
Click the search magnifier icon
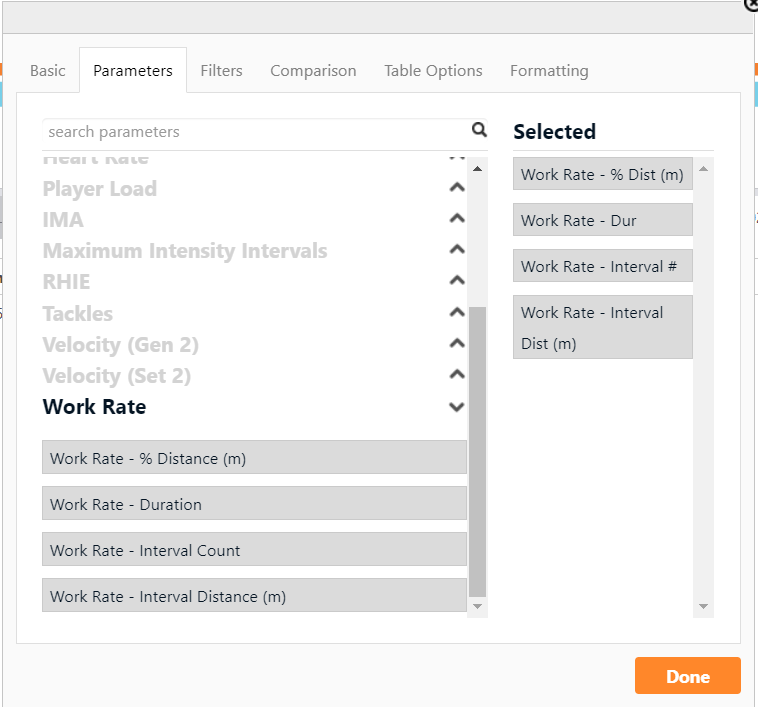click(x=479, y=130)
